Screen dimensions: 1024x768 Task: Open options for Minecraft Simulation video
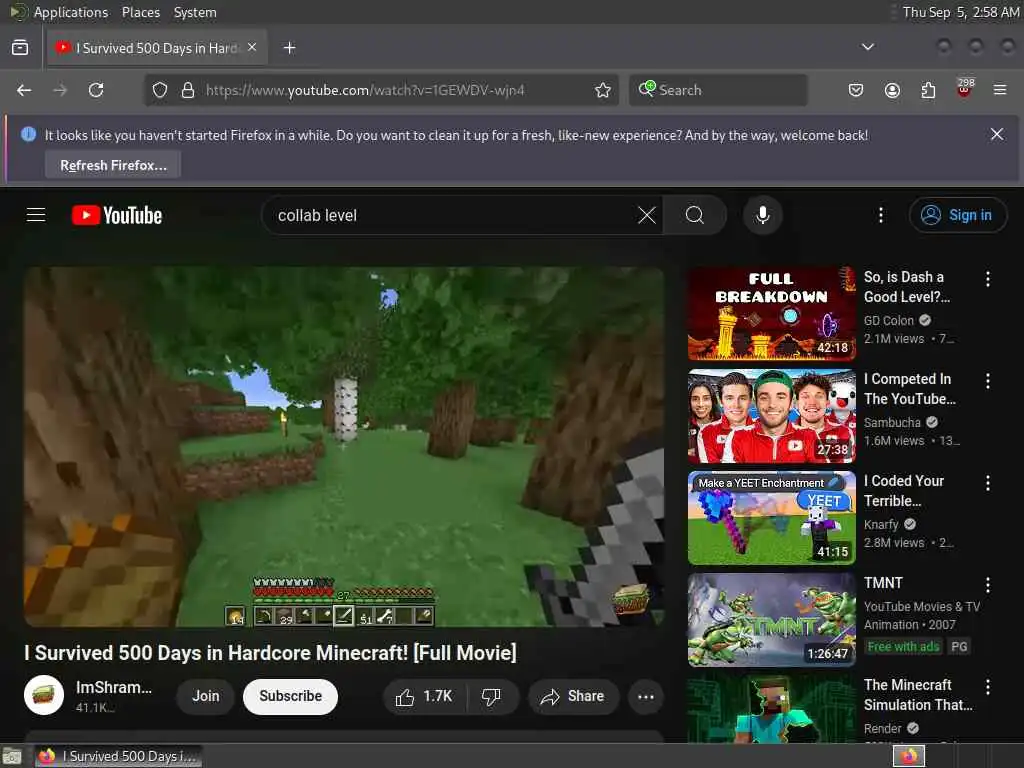point(987,686)
